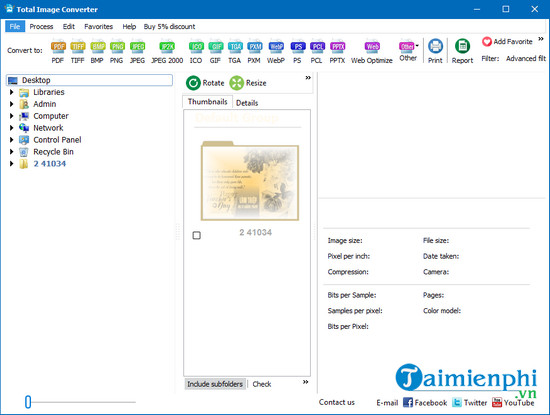Open the Edit menu
This screenshot has width=550, height=415.
tap(69, 27)
